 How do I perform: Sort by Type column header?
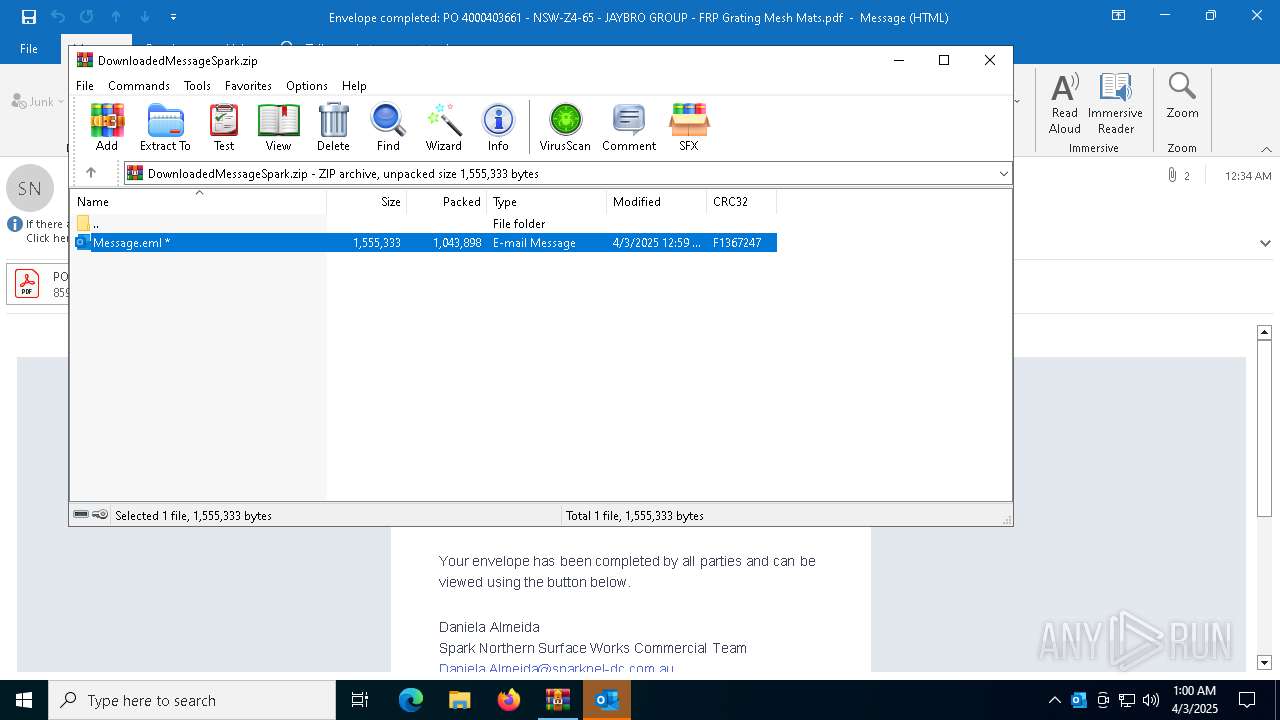(x=547, y=201)
